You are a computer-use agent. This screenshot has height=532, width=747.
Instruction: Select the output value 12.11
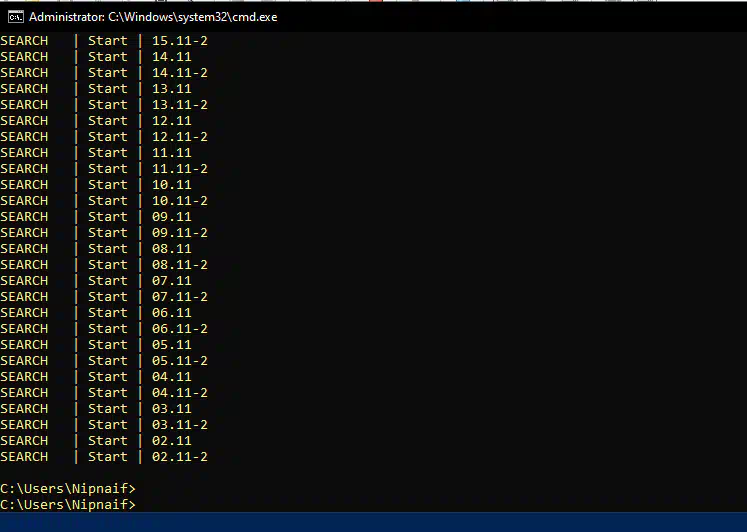click(x=172, y=120)
